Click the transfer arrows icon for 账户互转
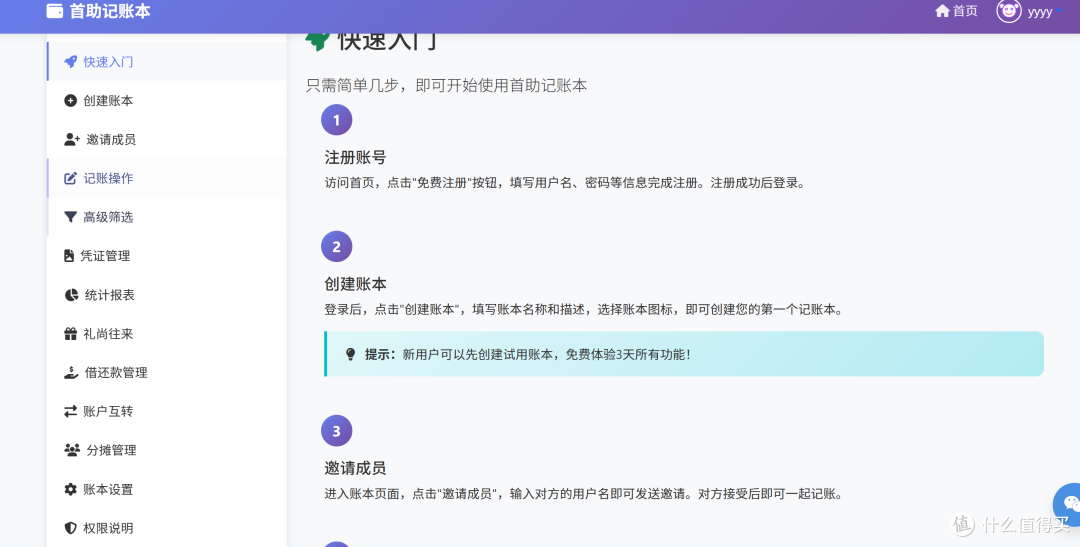 click(70, 411)
